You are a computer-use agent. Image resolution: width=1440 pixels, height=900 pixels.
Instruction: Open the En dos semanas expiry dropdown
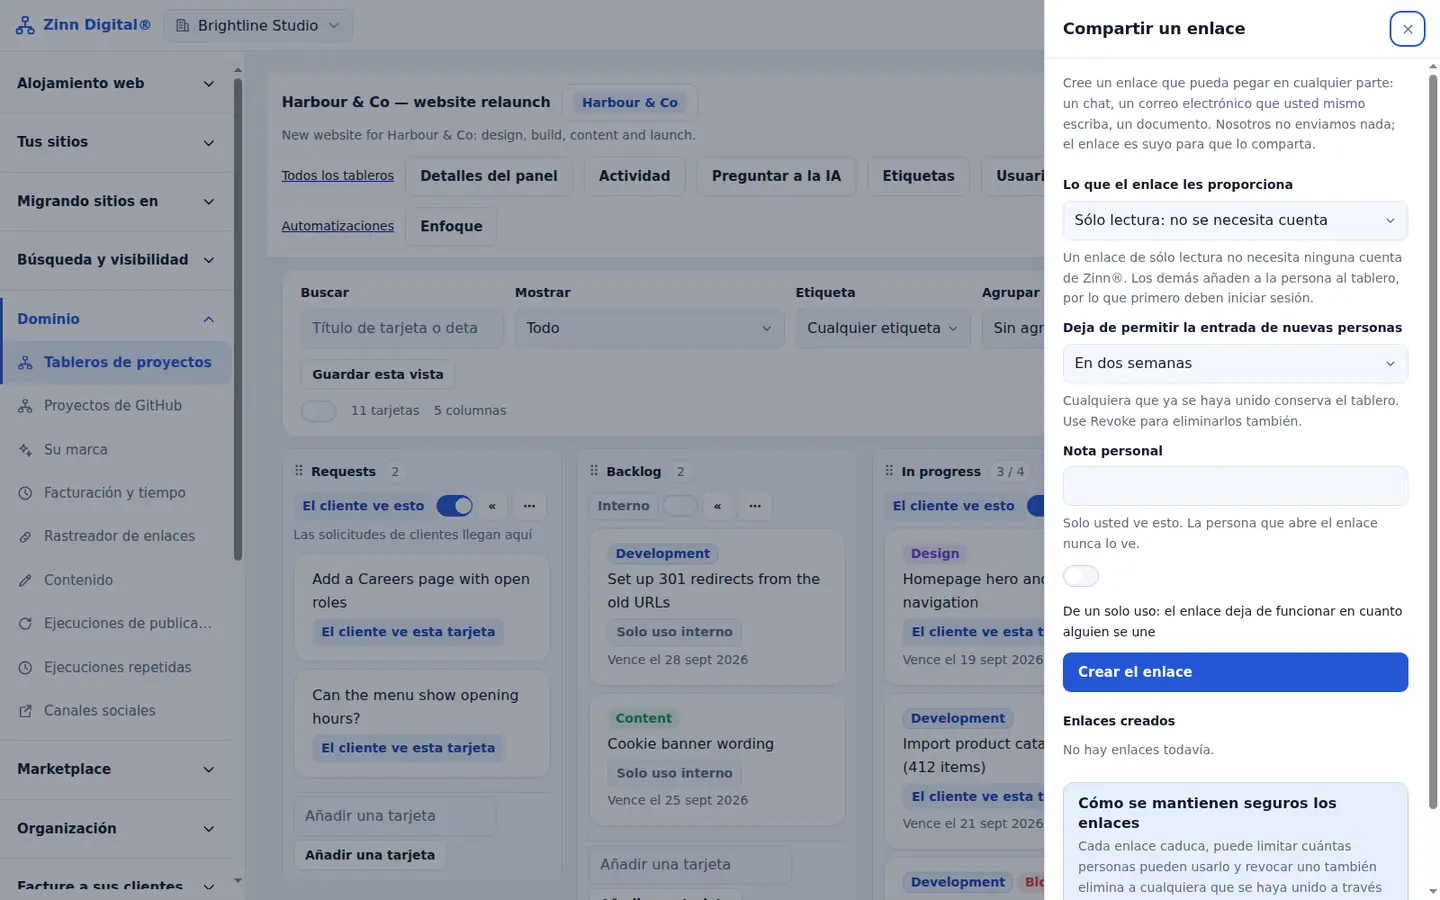tap(1235, 364)
